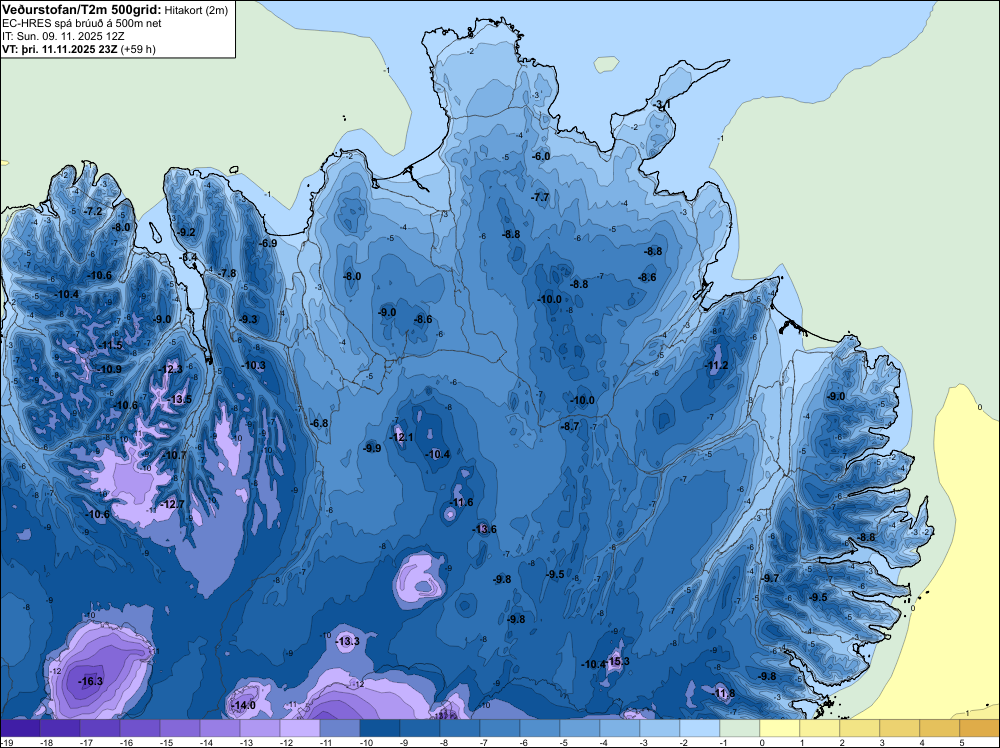The image size is (1000, 748).
Task: Click the -13.3 temperature value
Action: click(348, 641)
